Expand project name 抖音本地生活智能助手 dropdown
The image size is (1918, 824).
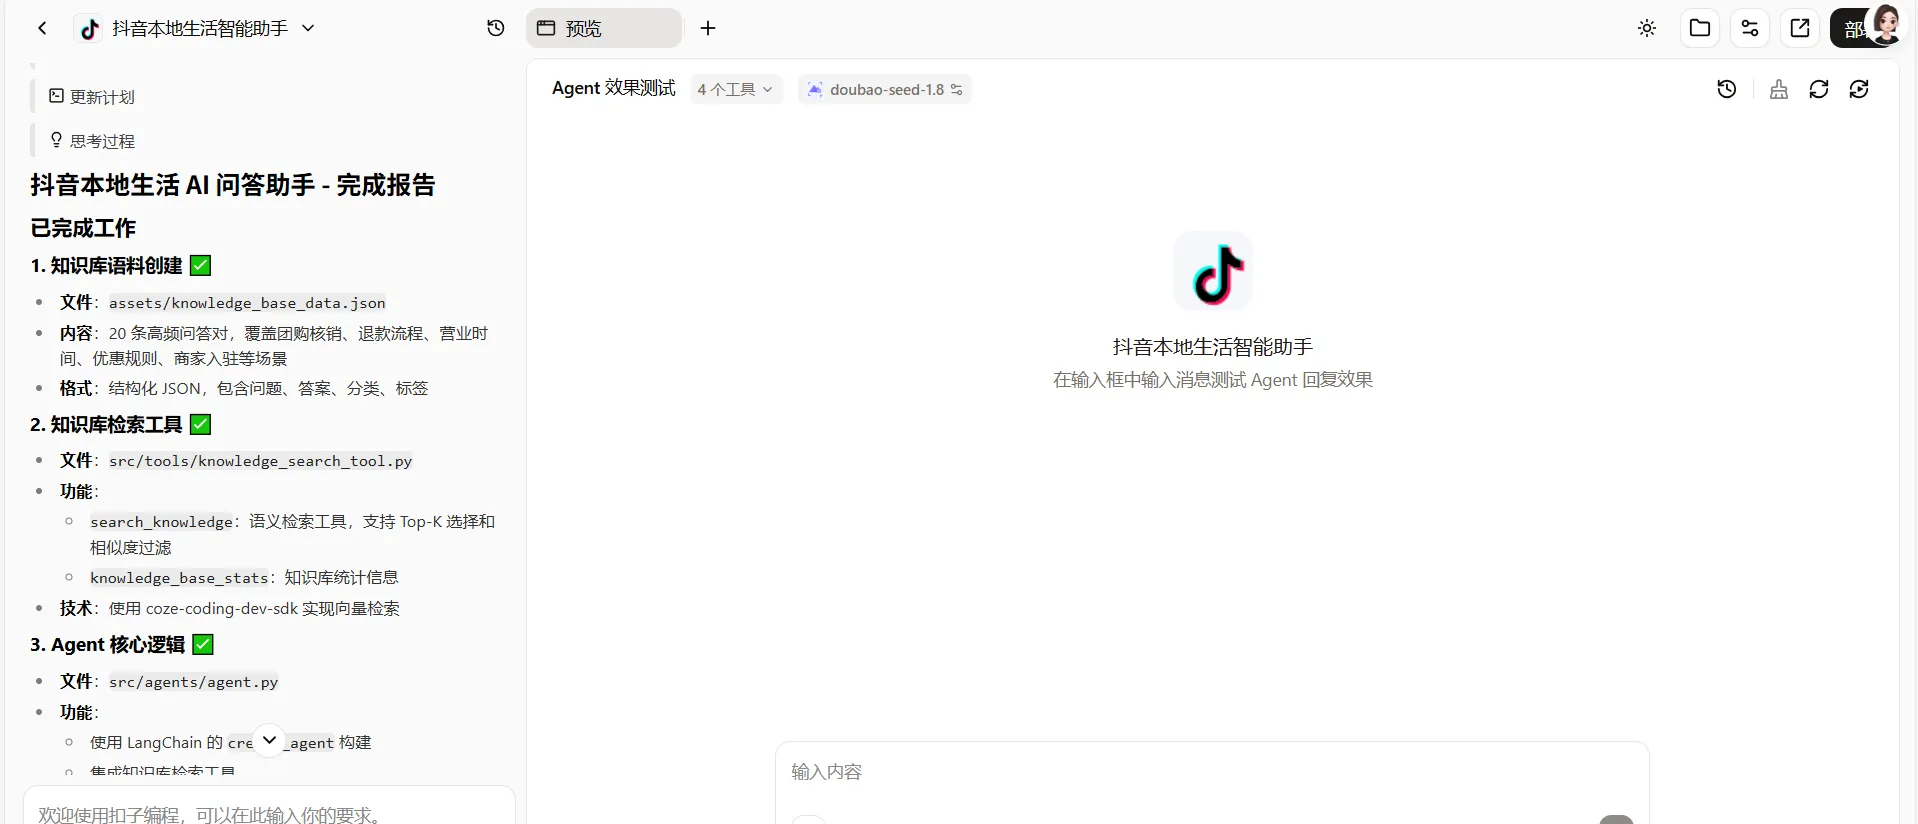[x=308, y=28]
